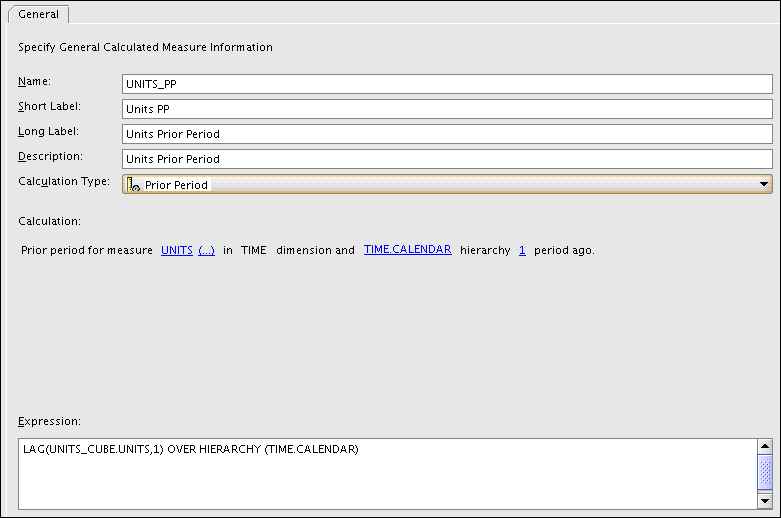The width and height of the screenshot is (781, 518).
Task: Click the Expression scrollbar thumb
Action: coord(765,471)
